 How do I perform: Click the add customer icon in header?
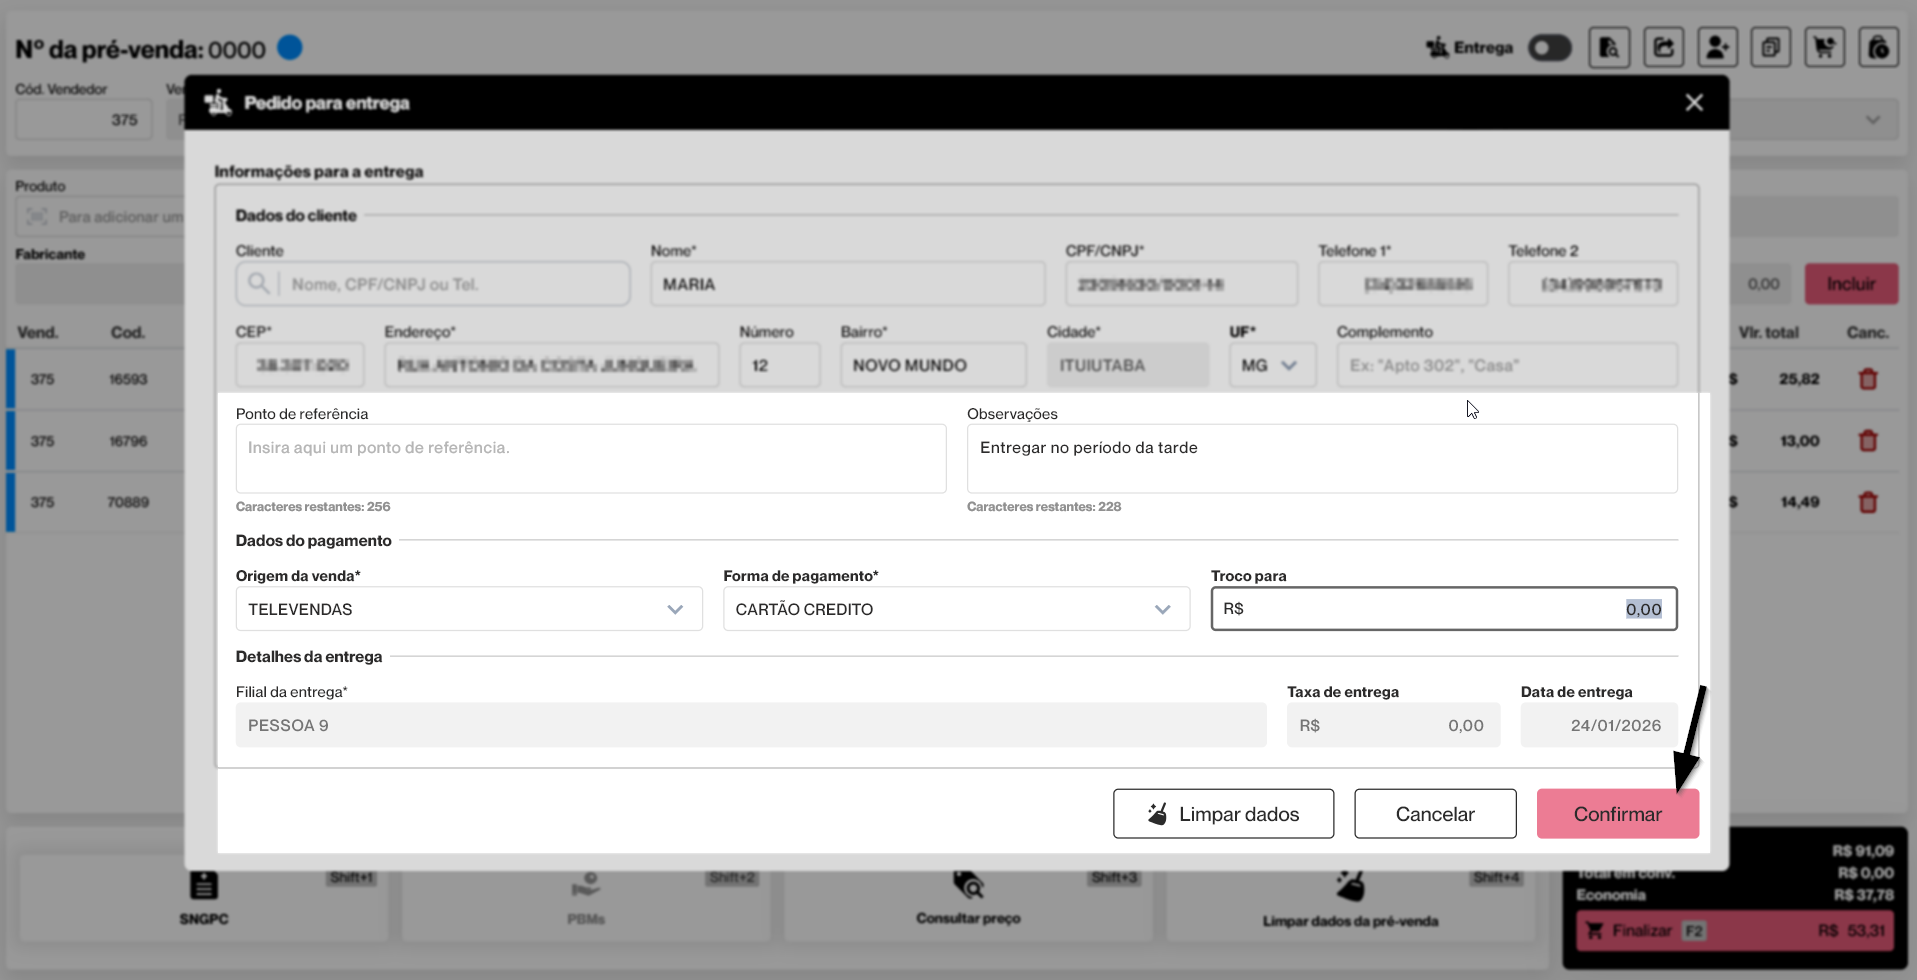point(1717,48)
